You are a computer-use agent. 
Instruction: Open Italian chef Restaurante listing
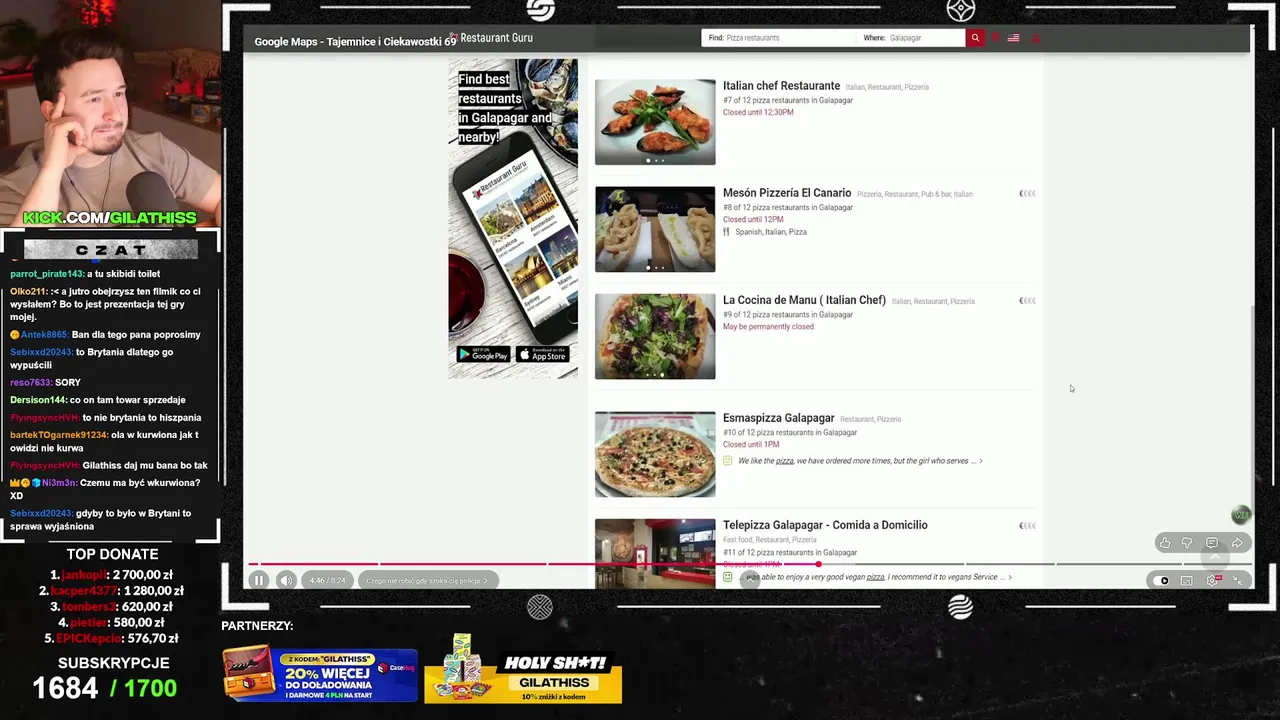pyautogui.click(x=781, y=86)
